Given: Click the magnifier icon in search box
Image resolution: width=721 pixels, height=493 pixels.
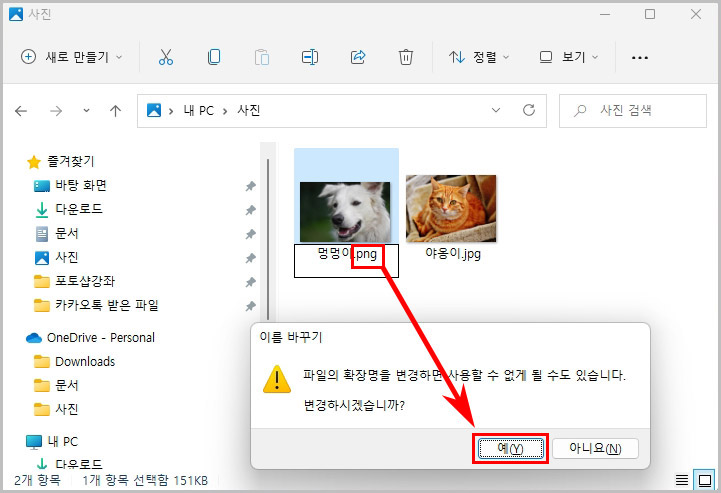Looking at the screenshot, I should 580,110.
